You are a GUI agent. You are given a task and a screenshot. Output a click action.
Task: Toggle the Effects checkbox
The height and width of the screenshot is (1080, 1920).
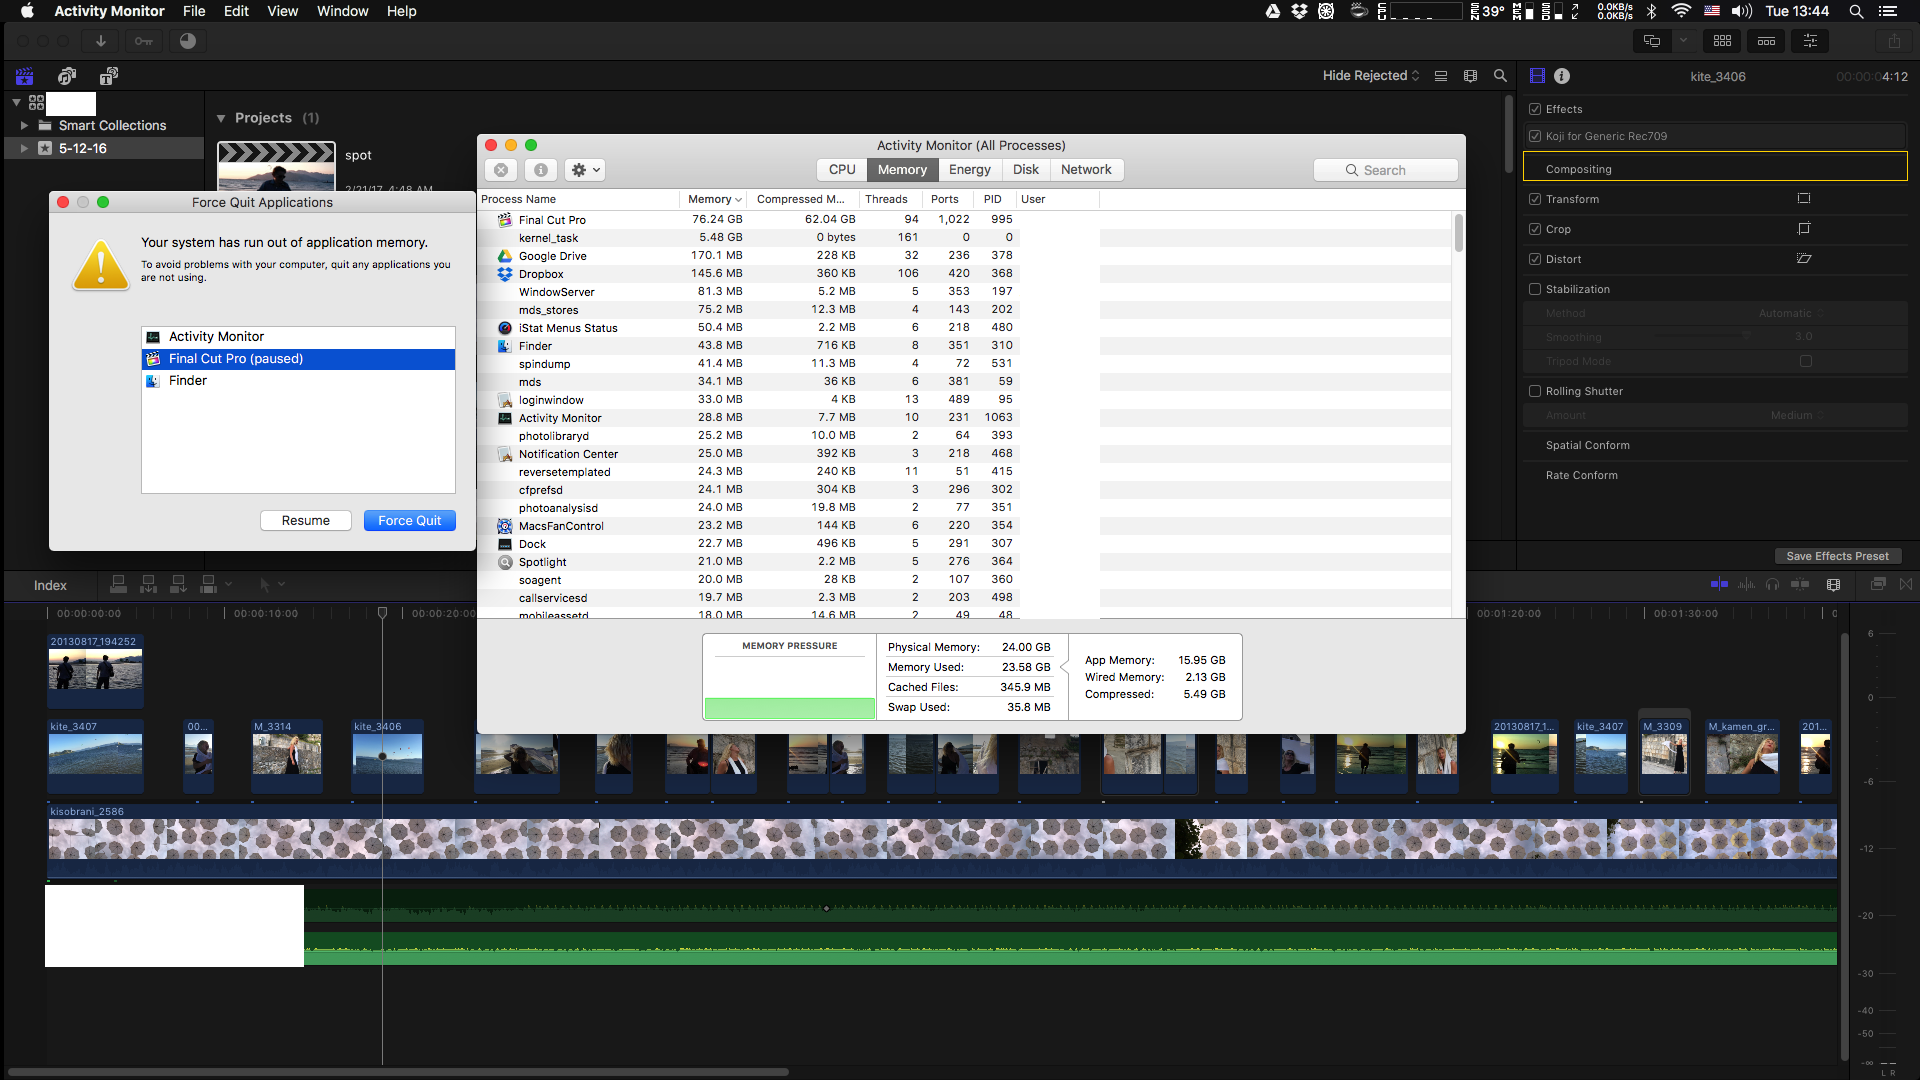pos(1535,109)
